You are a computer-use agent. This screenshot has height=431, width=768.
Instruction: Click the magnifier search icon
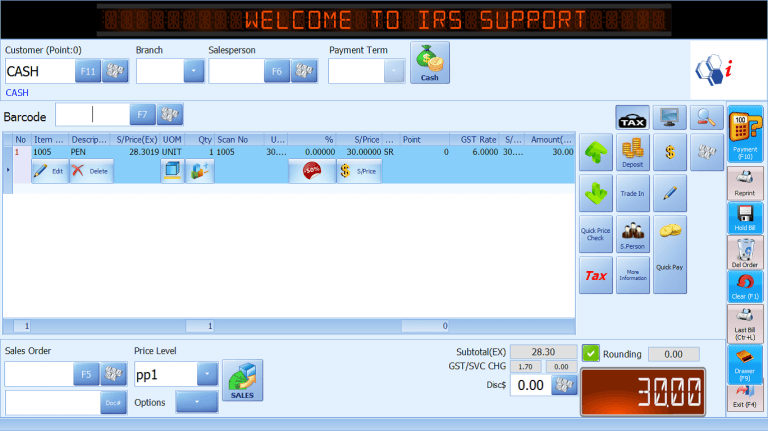tap(706, 118)
